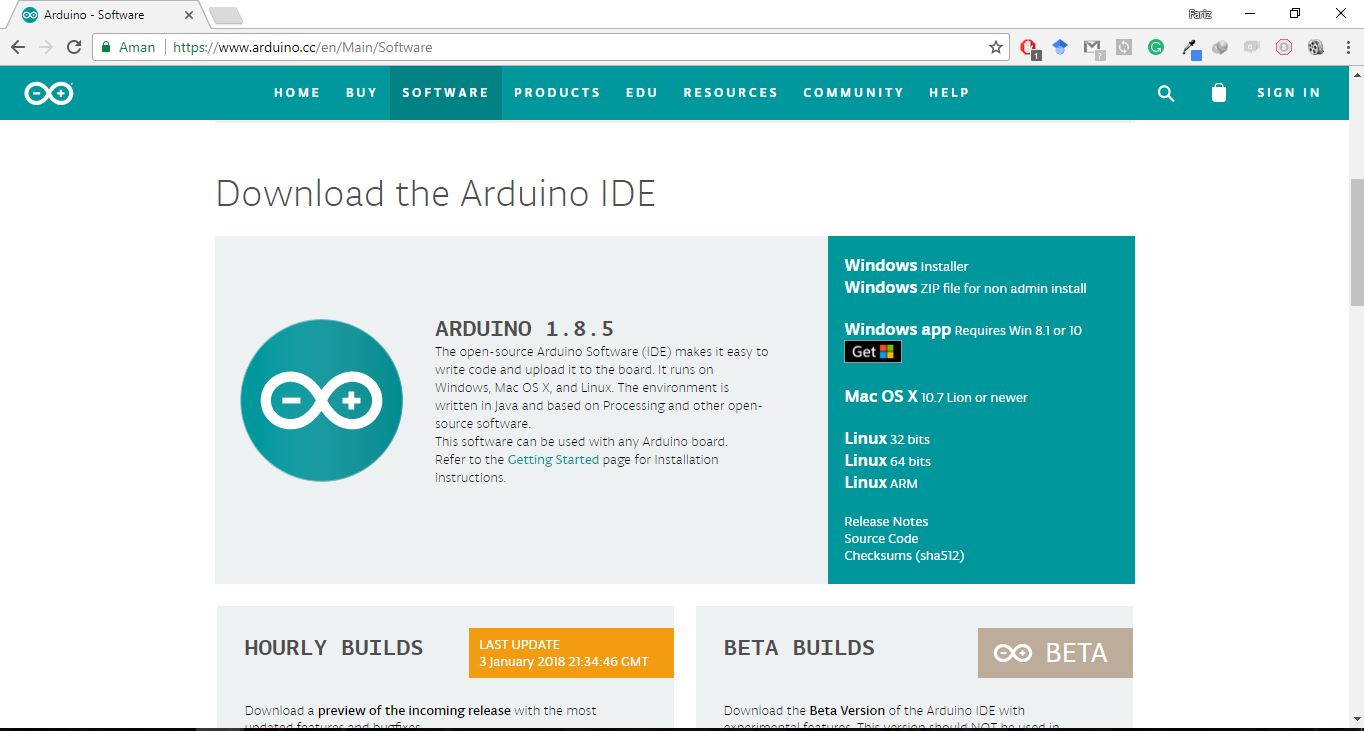This screenshot has height=731, width=1364.
Task: Open a new browser tab
Action: click(x=226, y=15)
